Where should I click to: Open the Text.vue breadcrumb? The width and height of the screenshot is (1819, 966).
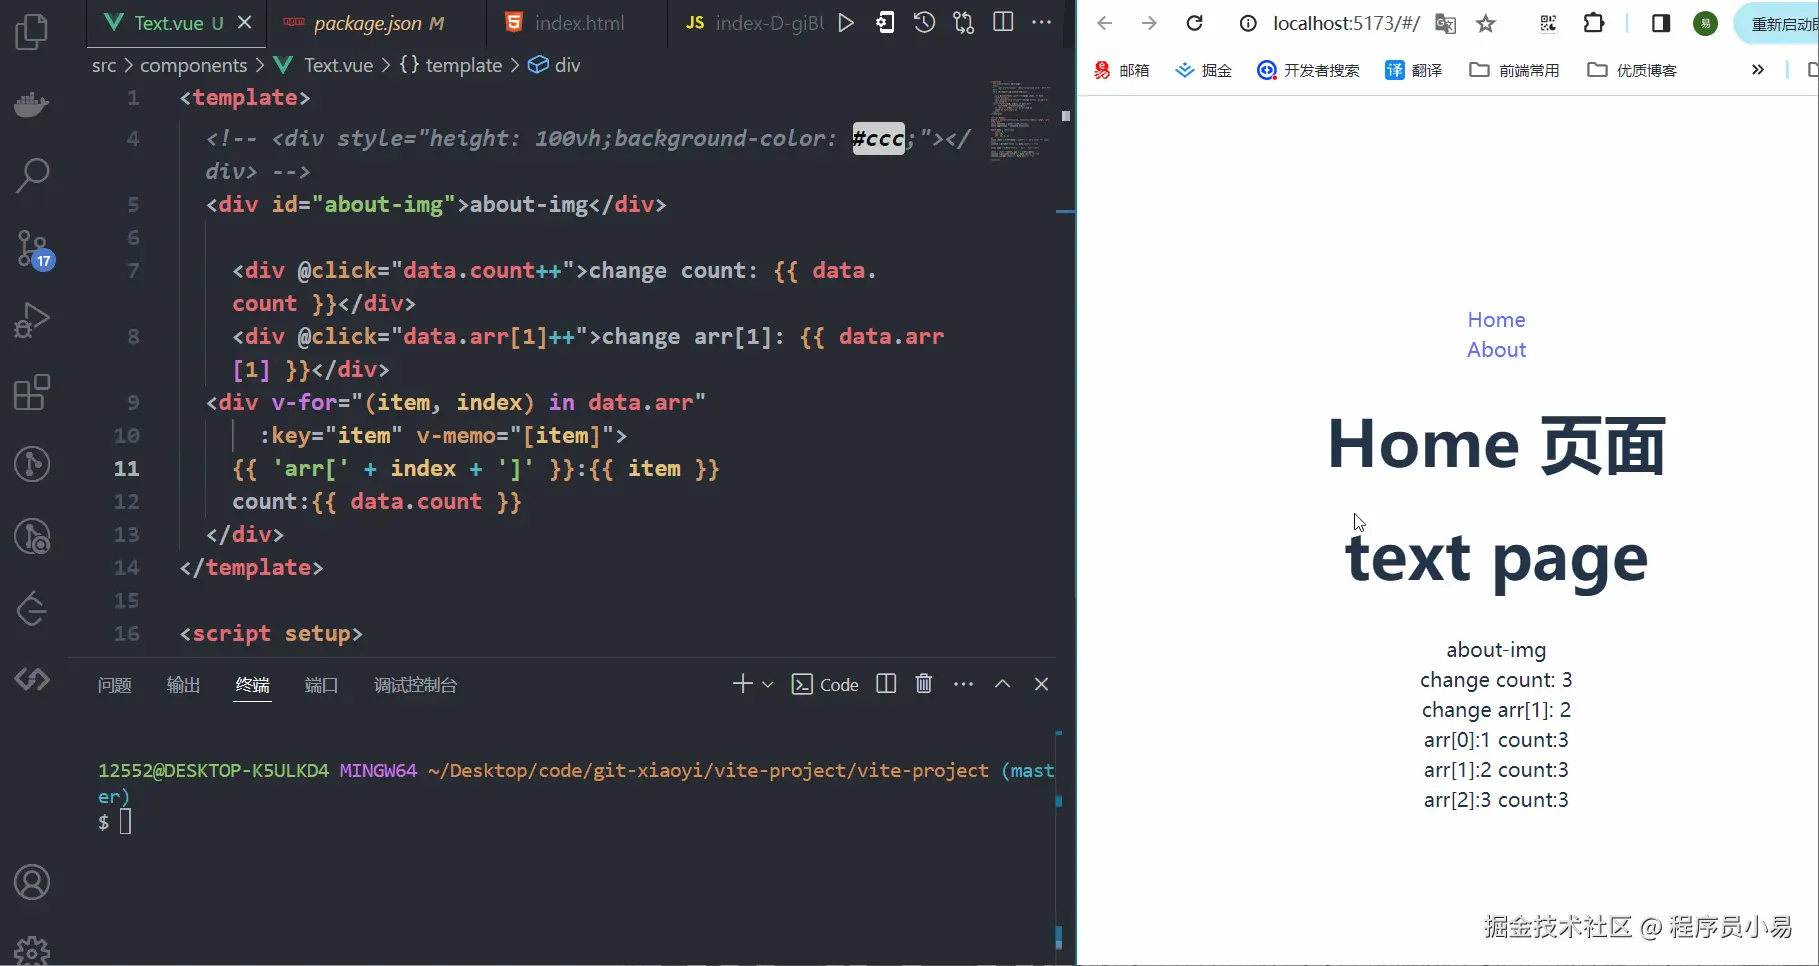(324, 65)
